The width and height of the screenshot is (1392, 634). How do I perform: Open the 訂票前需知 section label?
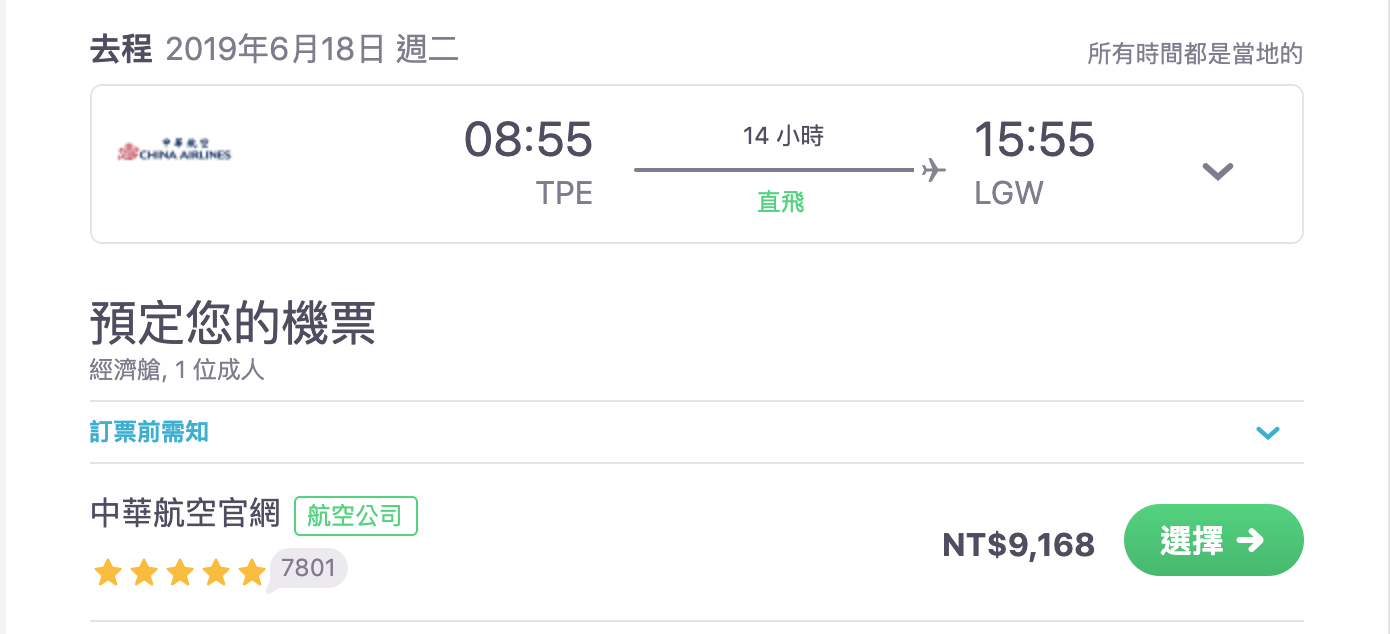[x=149, y=432]
